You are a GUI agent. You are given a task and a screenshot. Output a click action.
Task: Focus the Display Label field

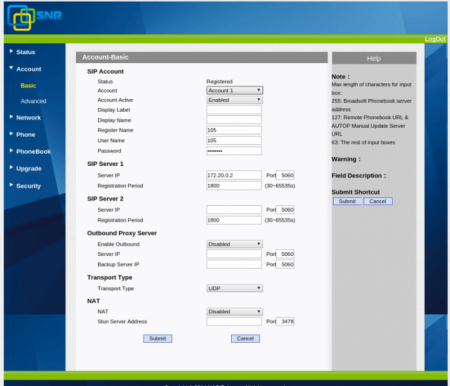234,110
